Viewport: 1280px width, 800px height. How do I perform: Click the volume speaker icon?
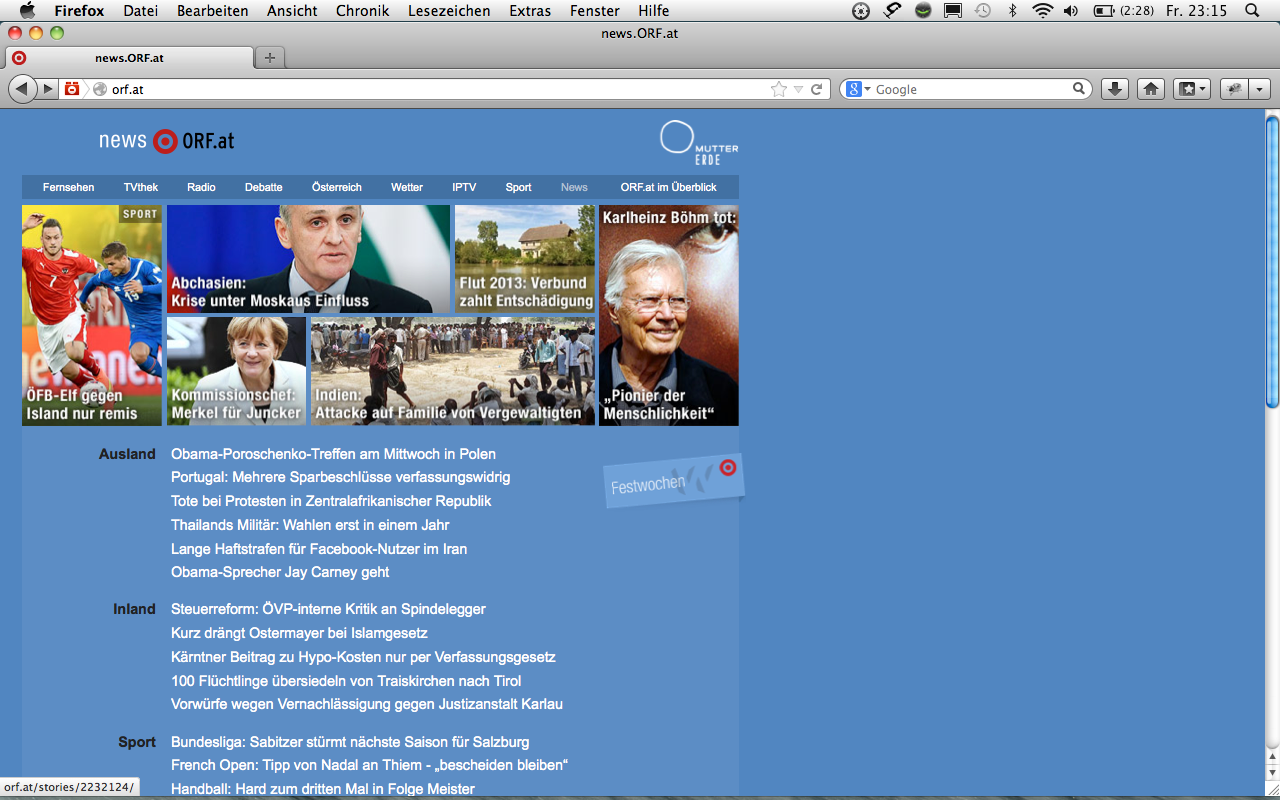click(1071, 11)
